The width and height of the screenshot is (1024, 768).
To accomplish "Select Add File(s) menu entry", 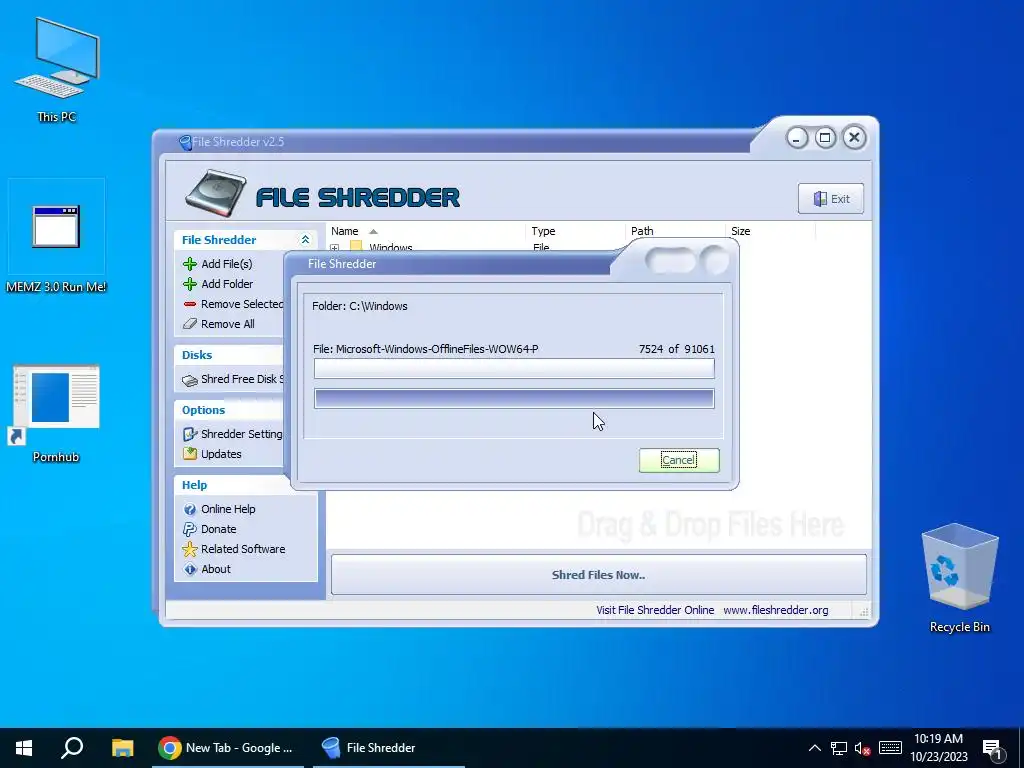I will (x=227, y=264).
